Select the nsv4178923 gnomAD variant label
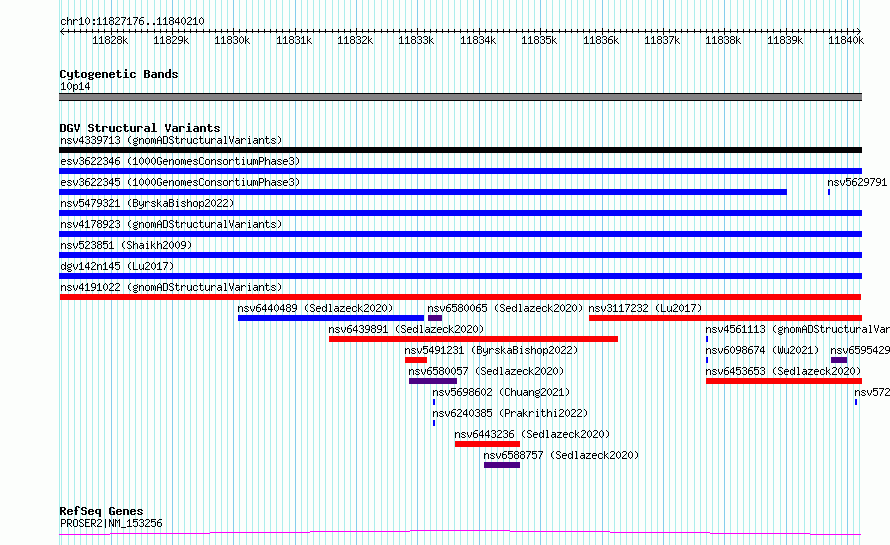890x545 pixels. (x=171, y=224)
